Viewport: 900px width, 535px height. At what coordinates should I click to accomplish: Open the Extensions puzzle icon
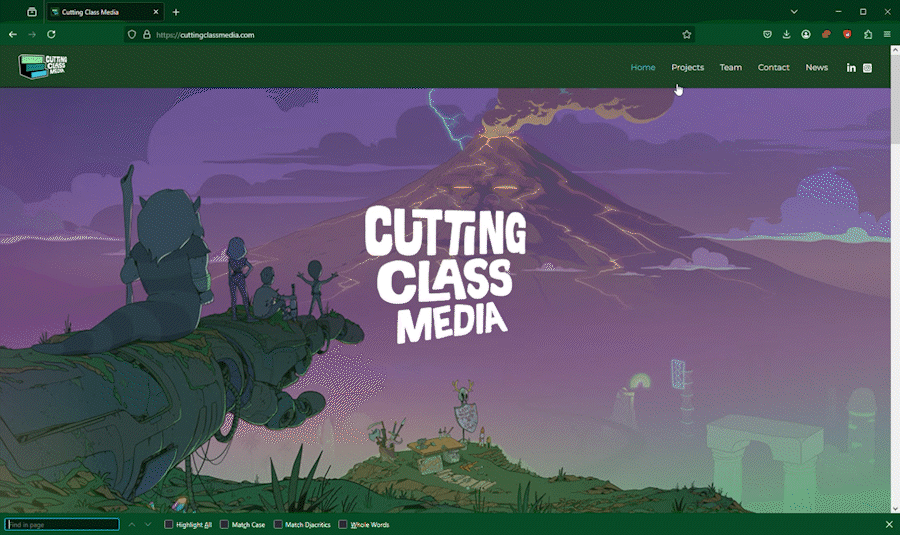click(868, 34)
